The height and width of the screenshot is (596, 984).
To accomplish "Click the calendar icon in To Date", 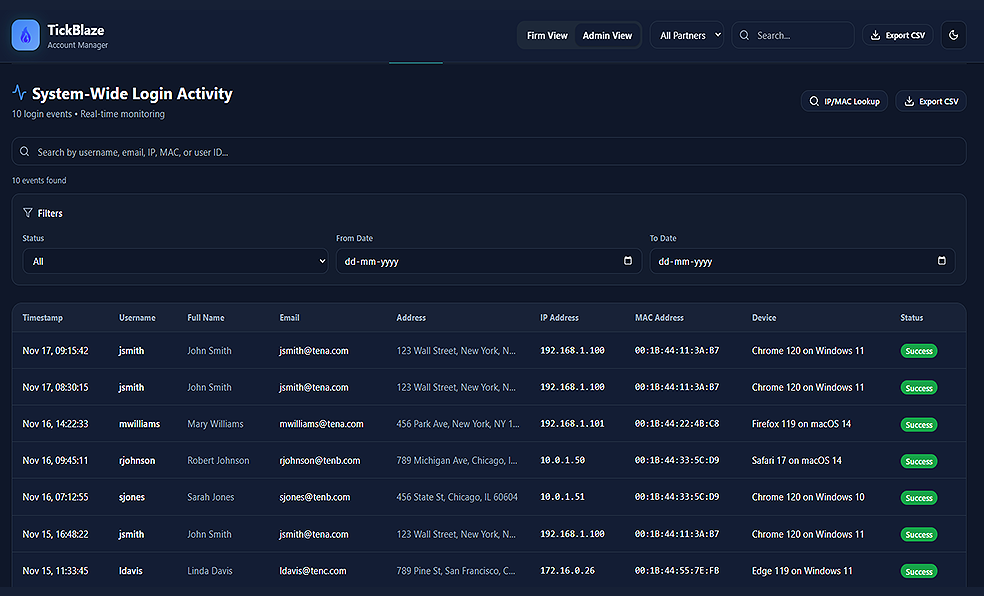I will [x=941, y=261].
